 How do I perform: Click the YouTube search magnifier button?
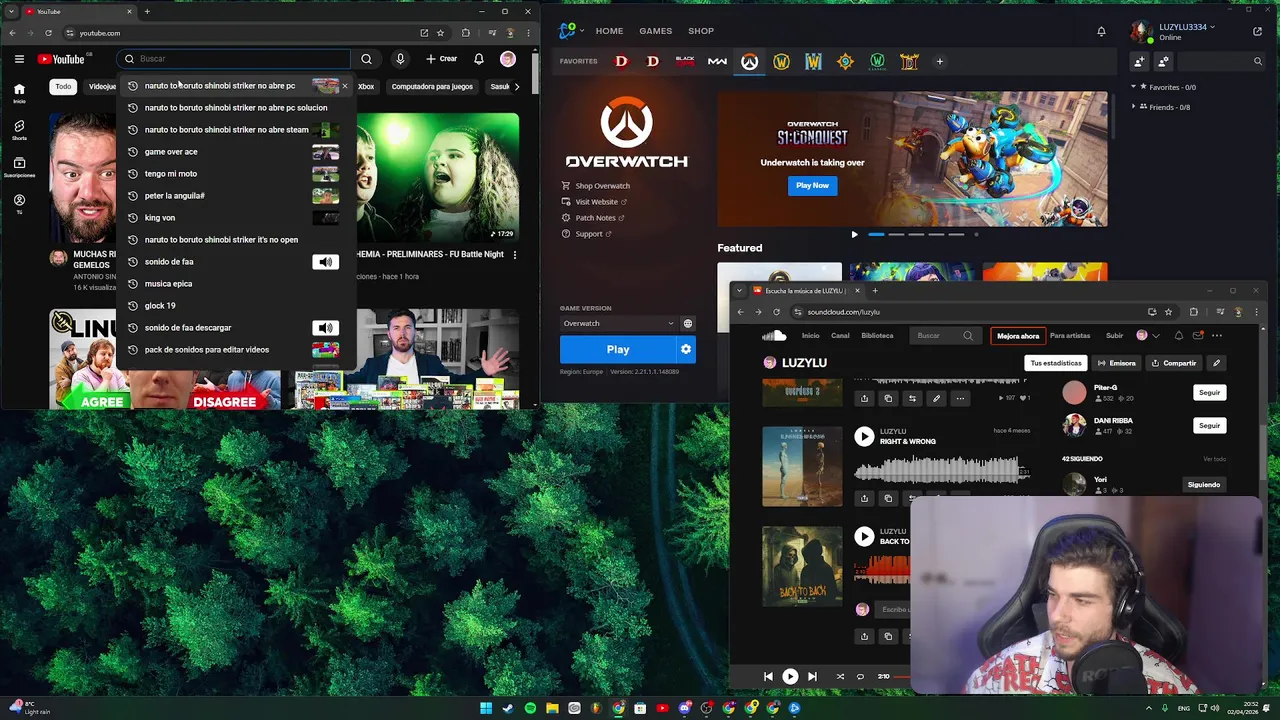(366, 59)
